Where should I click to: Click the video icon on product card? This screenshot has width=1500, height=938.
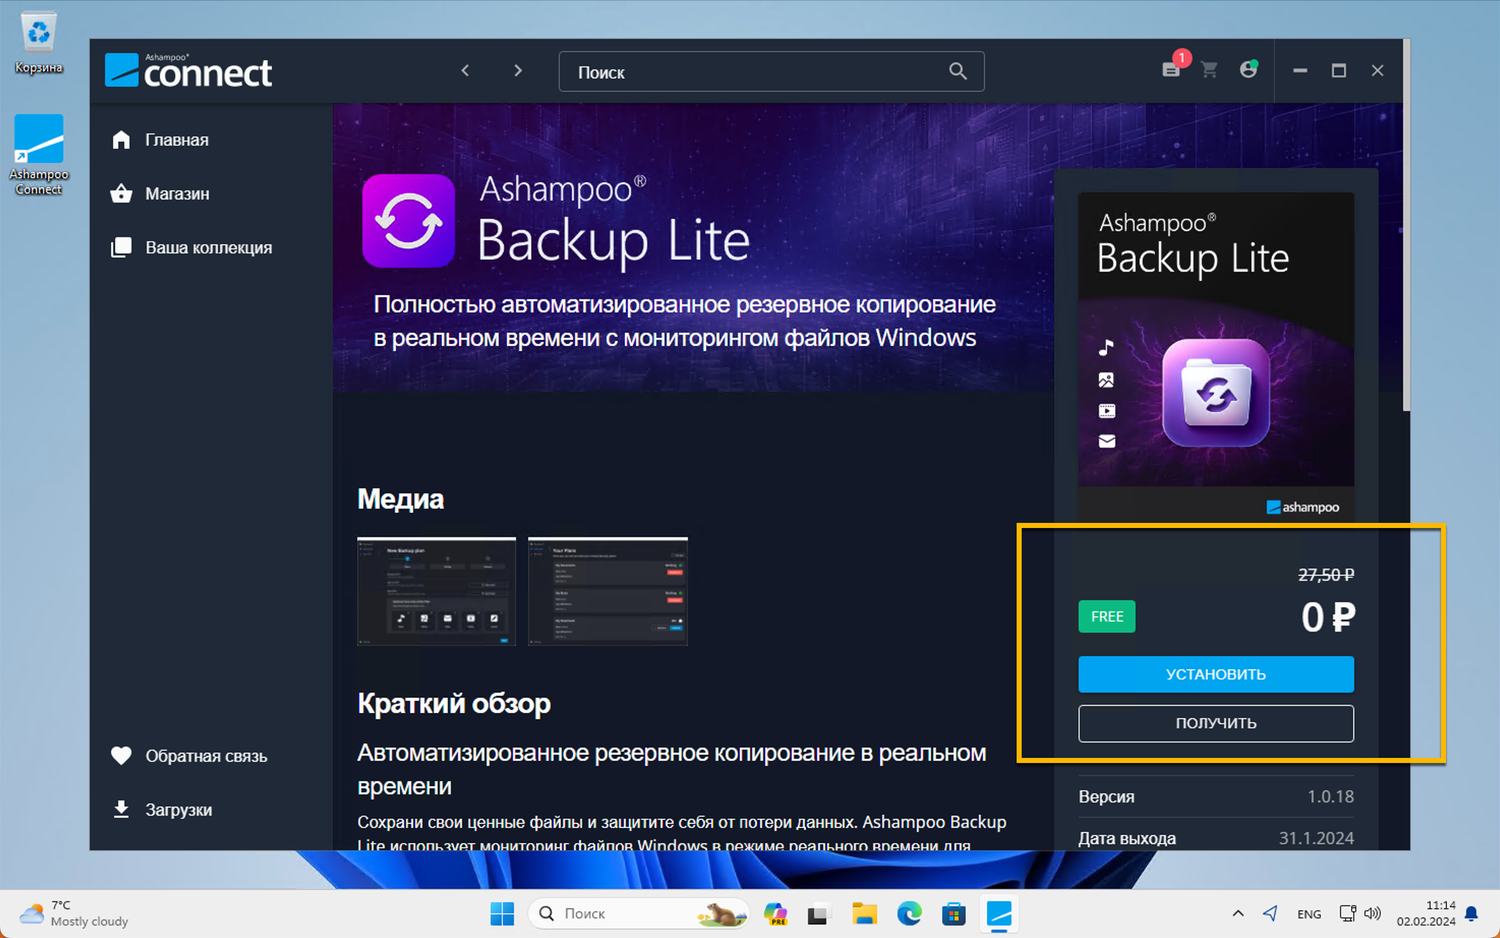(x=1106, y=410)
